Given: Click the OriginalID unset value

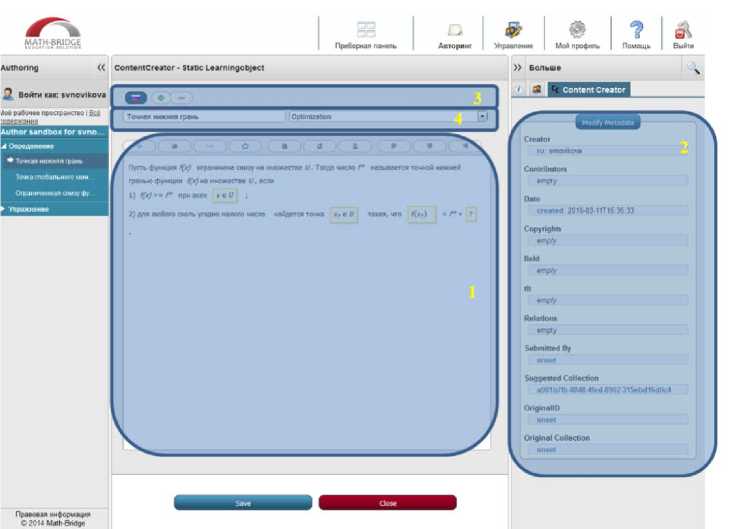Looking at the screenshot, I should coord(608,420).
